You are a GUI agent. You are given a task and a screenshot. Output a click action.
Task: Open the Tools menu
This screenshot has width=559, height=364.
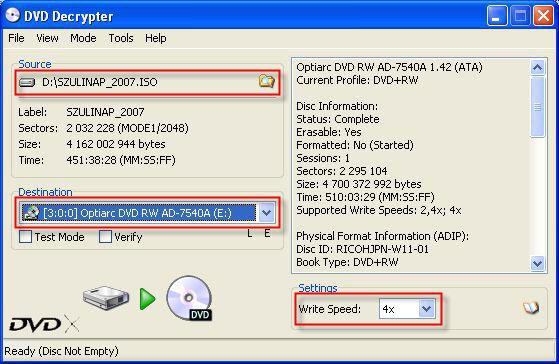point(121,38)
